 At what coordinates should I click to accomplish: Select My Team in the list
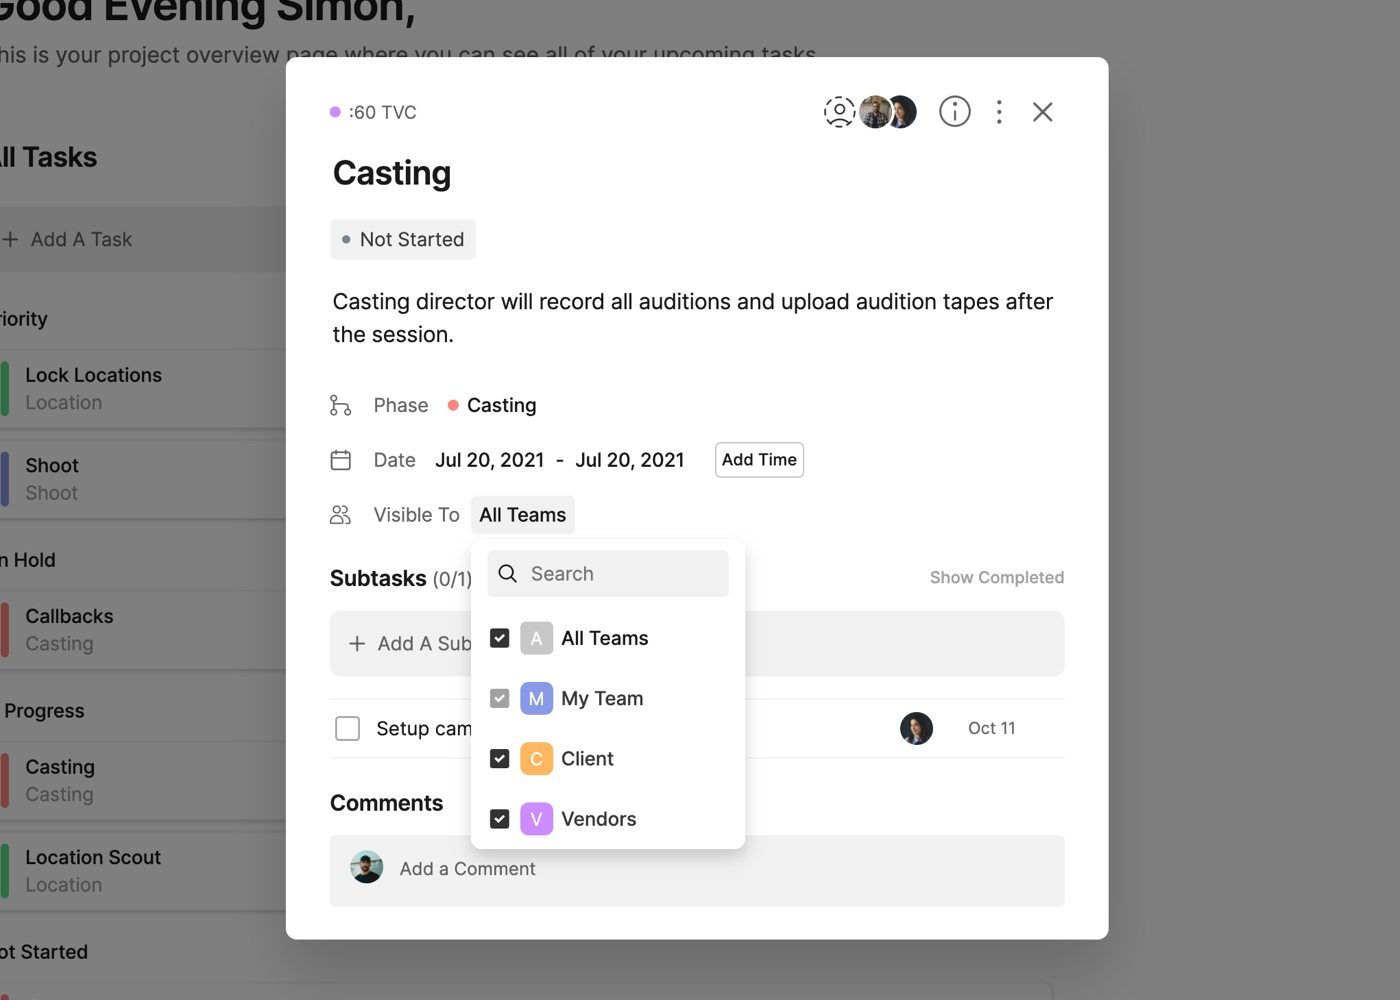pos(601,699)
